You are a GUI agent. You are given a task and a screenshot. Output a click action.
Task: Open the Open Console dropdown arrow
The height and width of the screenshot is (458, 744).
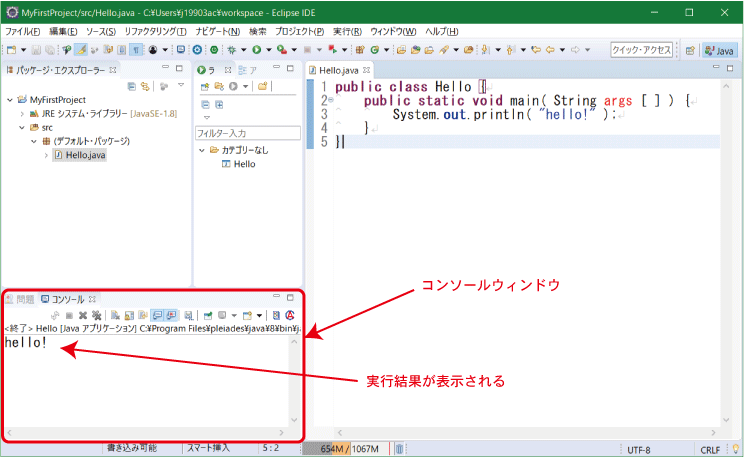(260, 315)
